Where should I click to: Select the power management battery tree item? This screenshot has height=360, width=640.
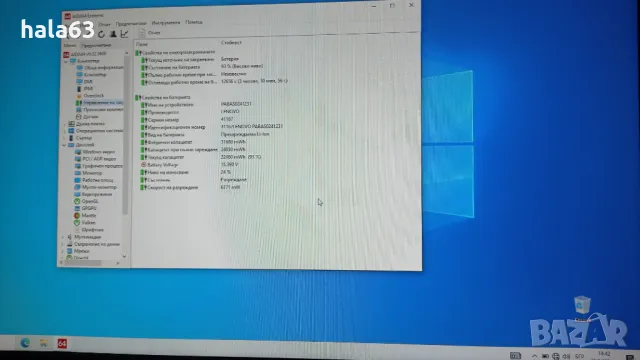tap(100, 103)
